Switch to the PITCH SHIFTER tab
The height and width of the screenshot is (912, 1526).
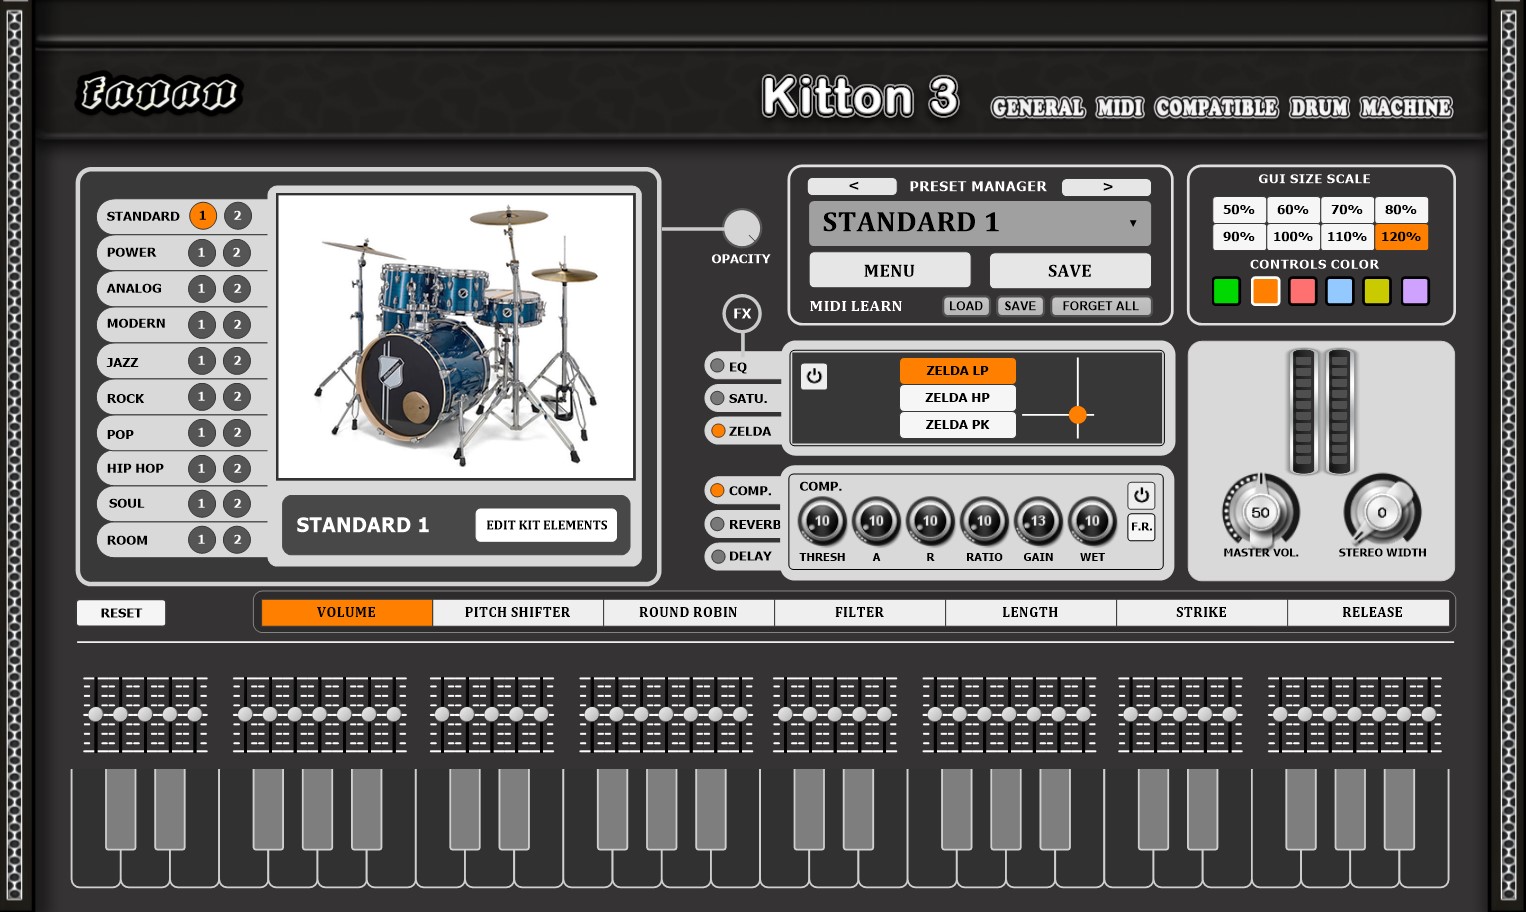[x=517, y=612]
